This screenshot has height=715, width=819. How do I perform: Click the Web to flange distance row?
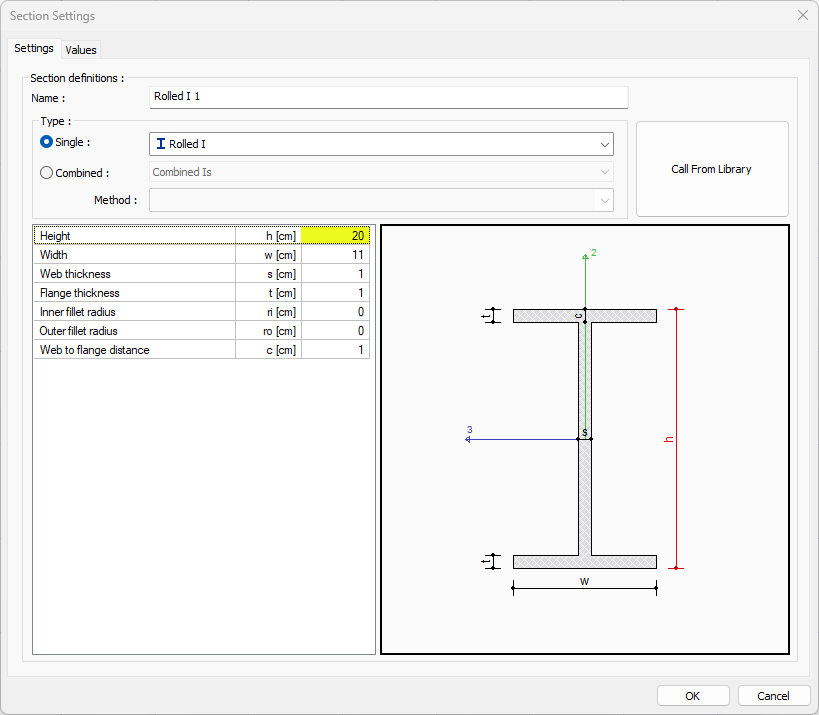click(135, 350)
